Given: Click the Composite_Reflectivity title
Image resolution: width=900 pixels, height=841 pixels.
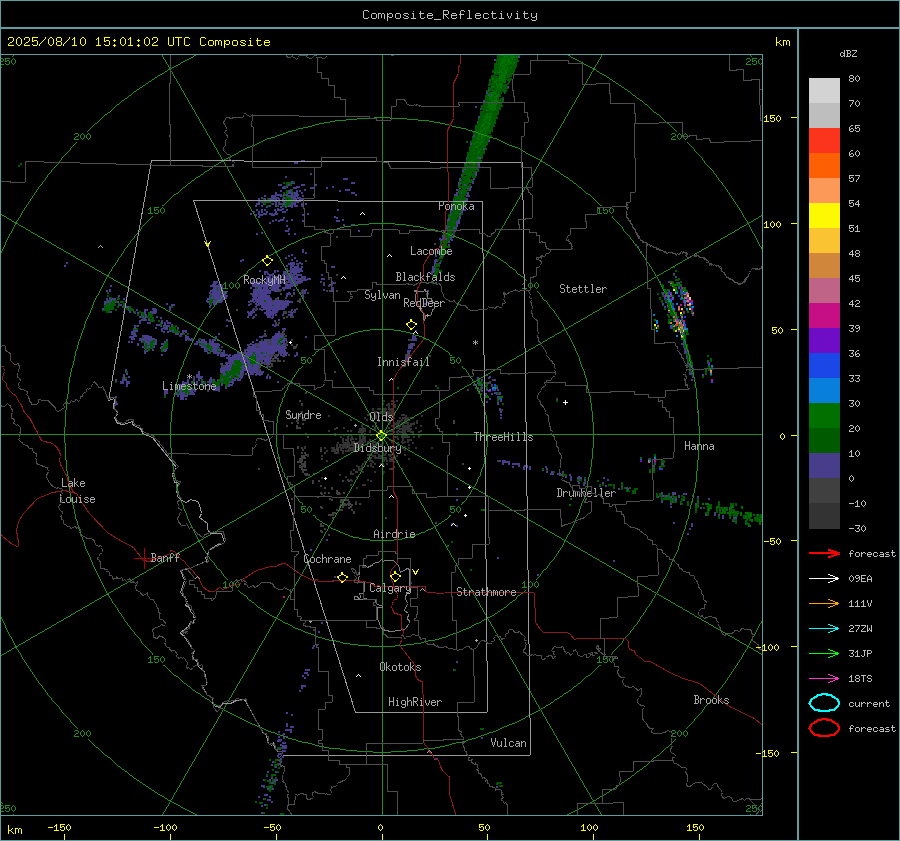Looking at the screenshot, I should [450, 15].
